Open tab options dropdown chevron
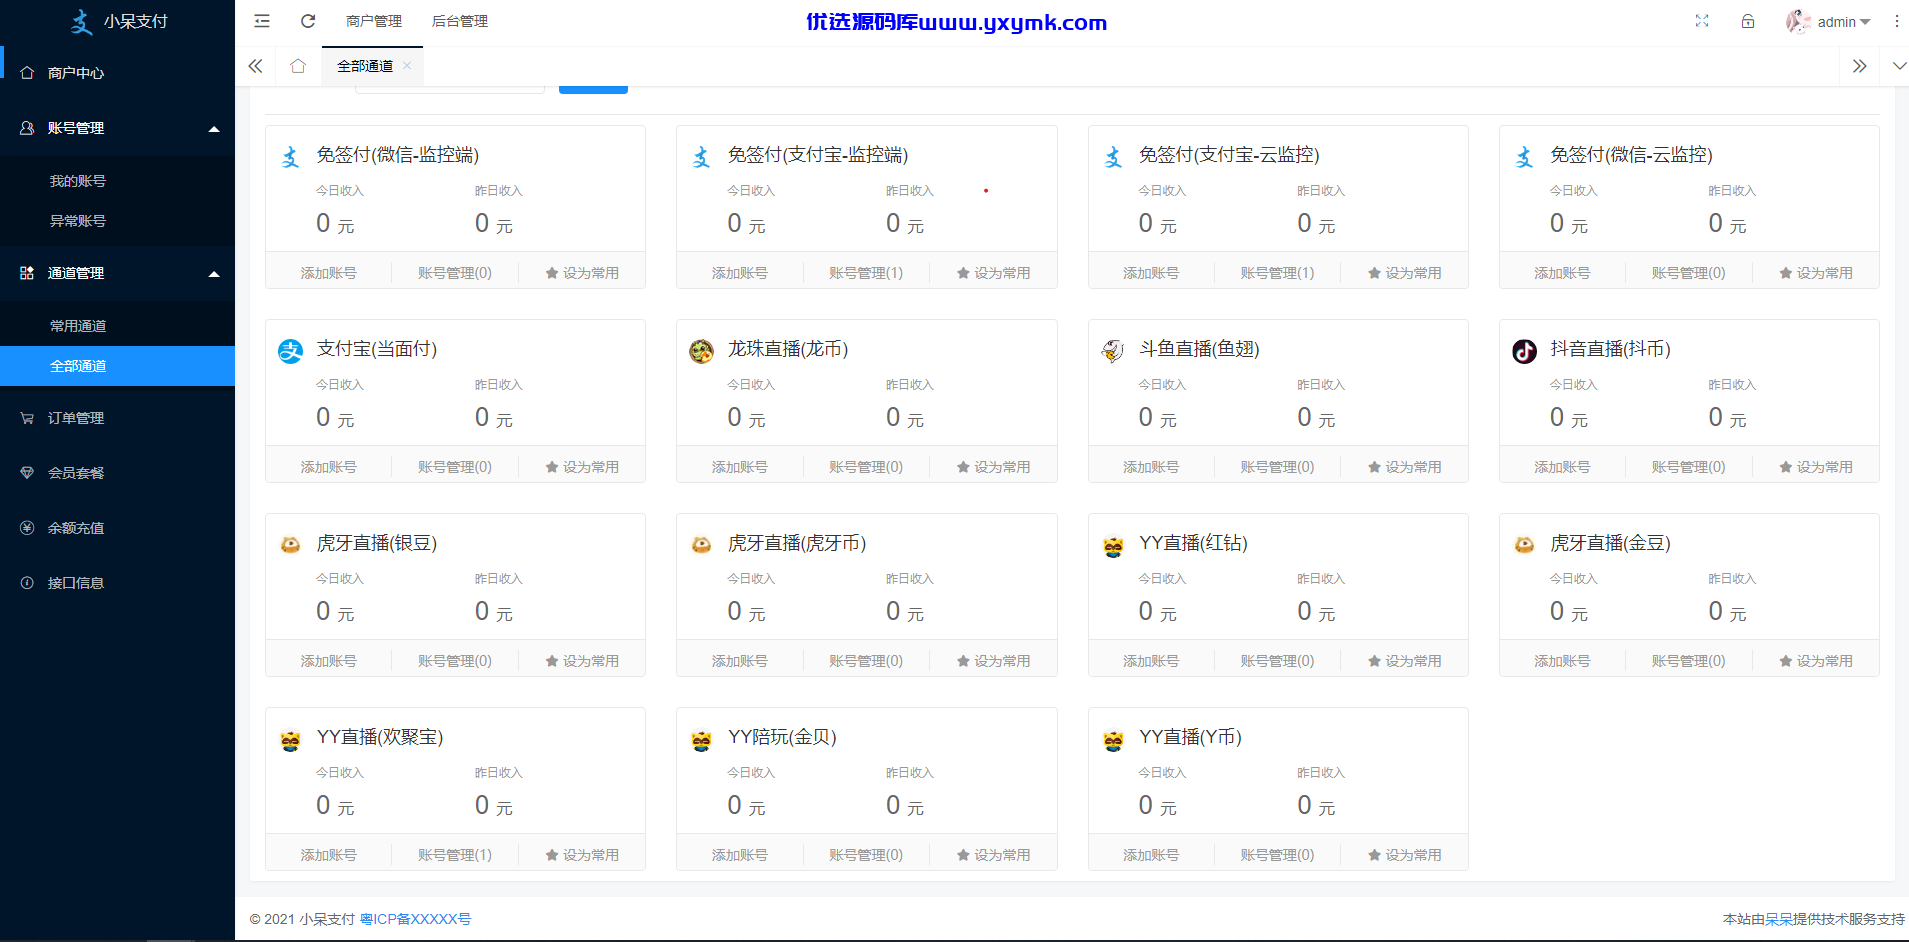 pyautogui.click(x=1899, y=66)
